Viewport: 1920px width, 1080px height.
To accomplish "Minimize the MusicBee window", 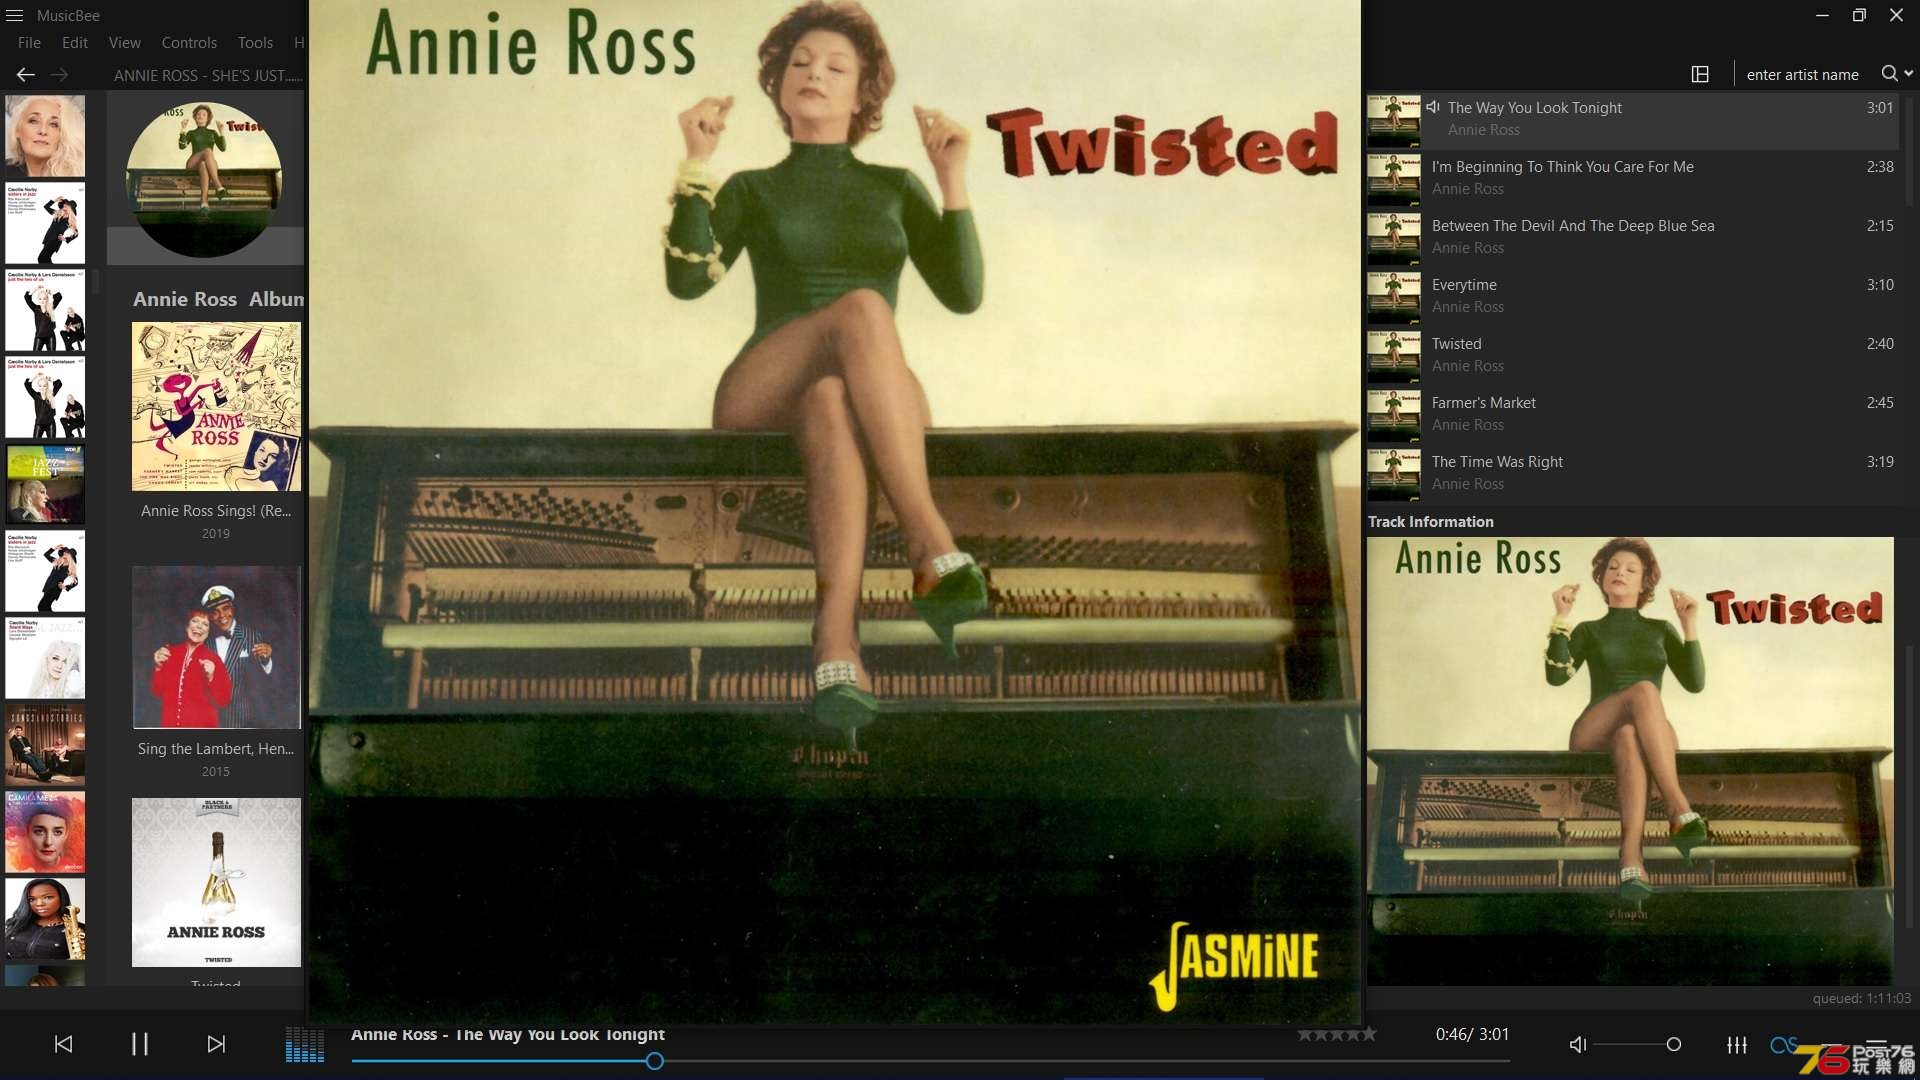I will [x=1822, y=15].
